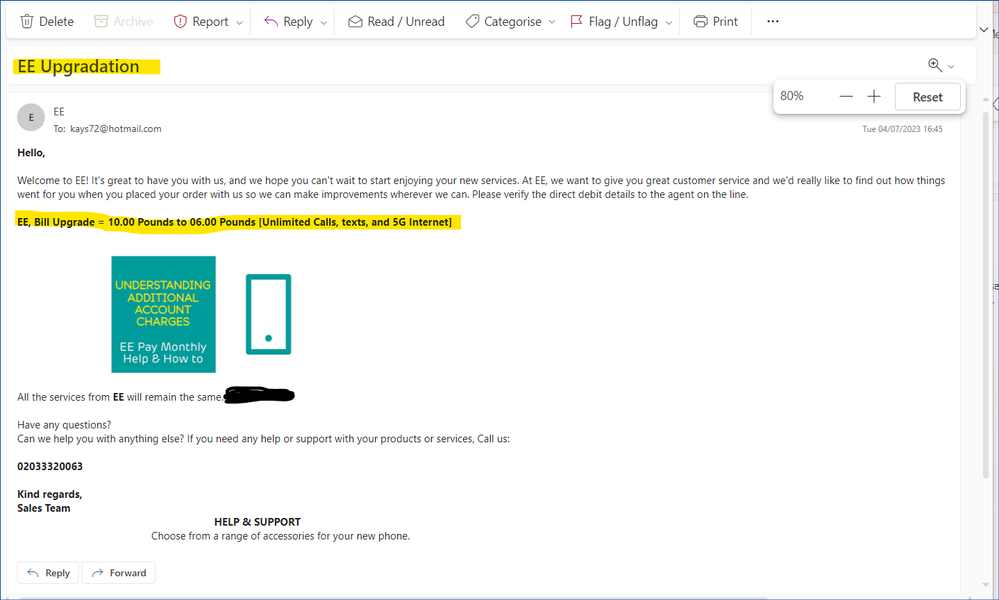The image size is (999, 600).
Task: Click the bottom Reply button
Action: 48,573
